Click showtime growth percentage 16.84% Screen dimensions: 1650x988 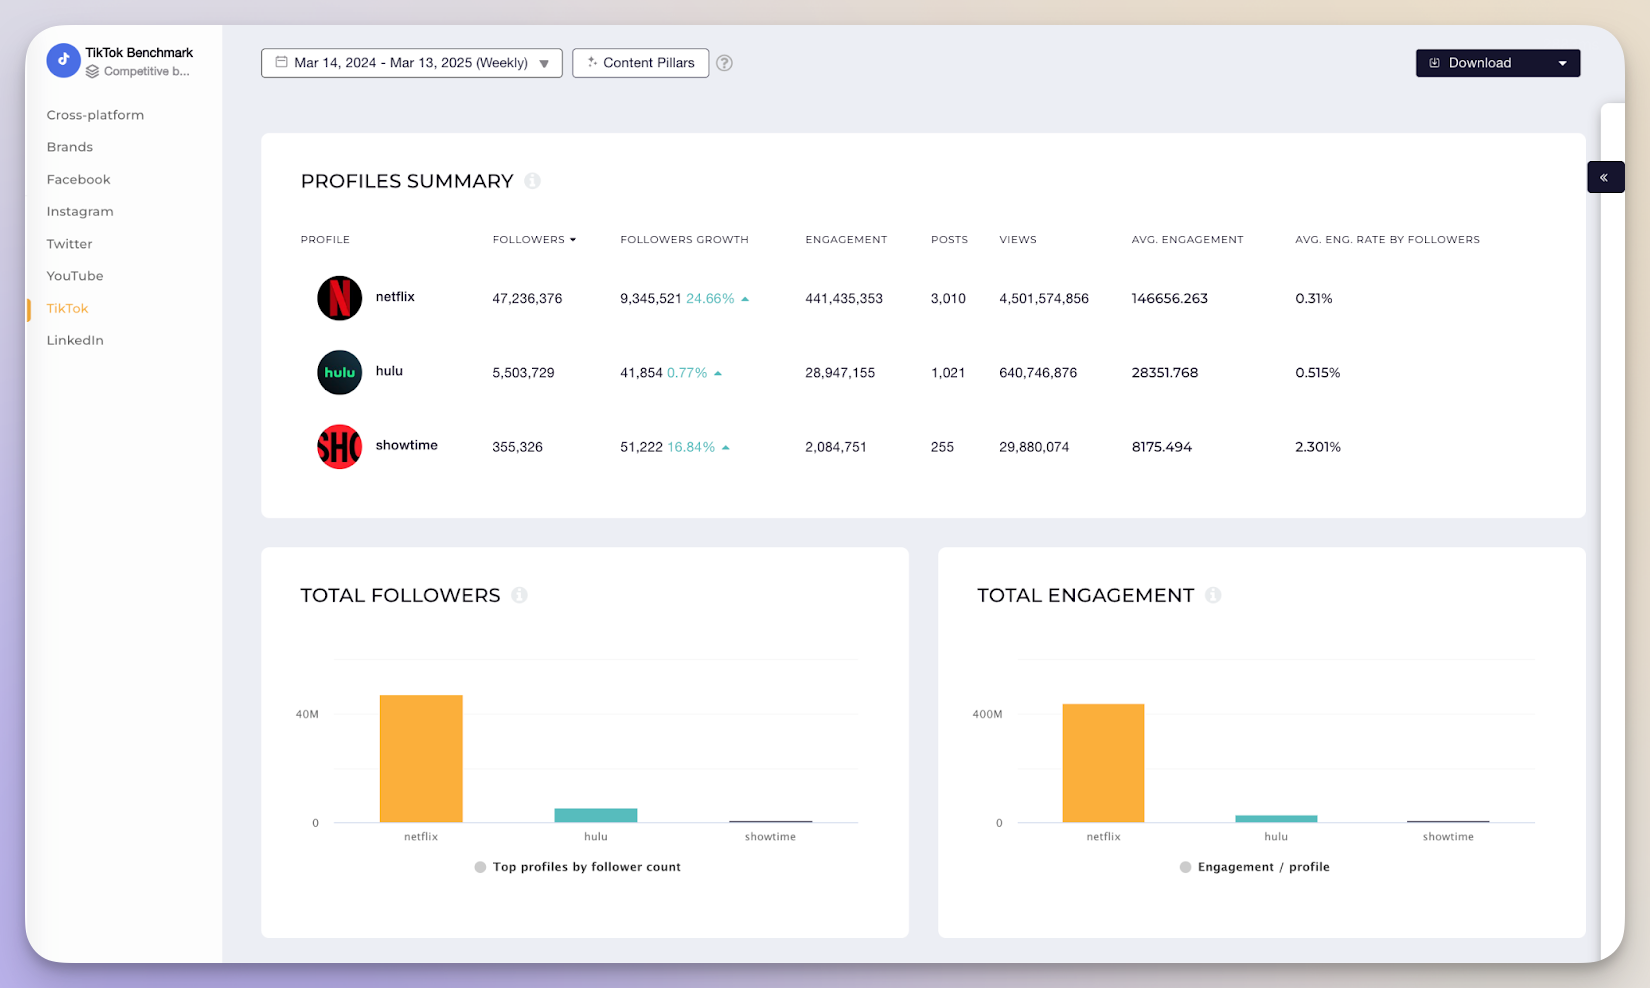coord(691,447)
